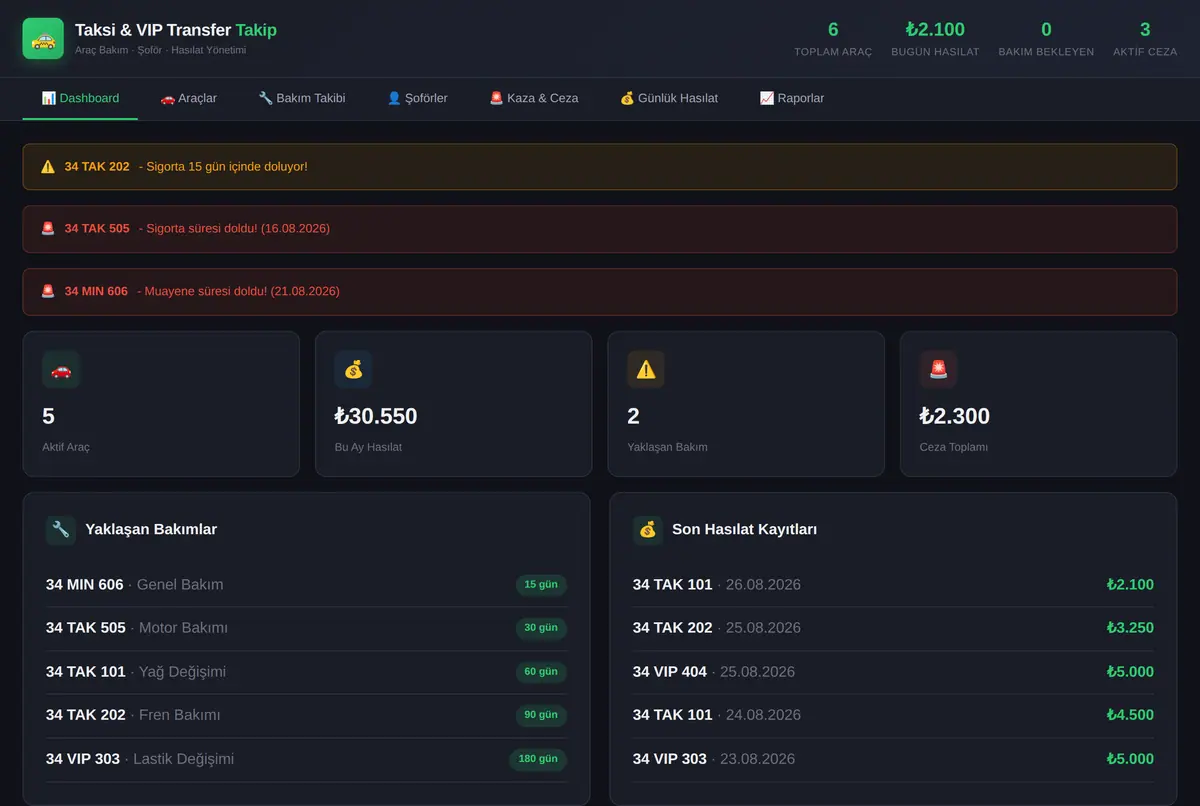1200x806 pixels.
Task: Click the wrench icon beside Yaklaşan Bakımlar
Action: click(x=61, y=530)
